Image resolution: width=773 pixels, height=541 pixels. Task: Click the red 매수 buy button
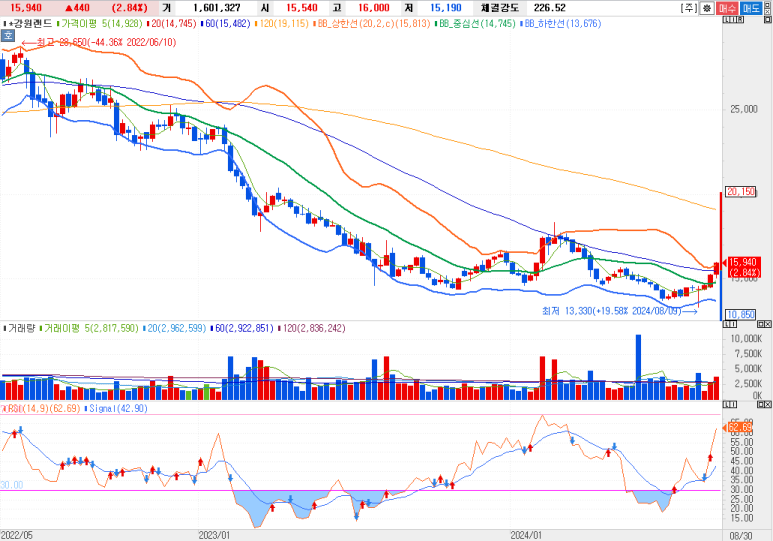click(727, 8)
